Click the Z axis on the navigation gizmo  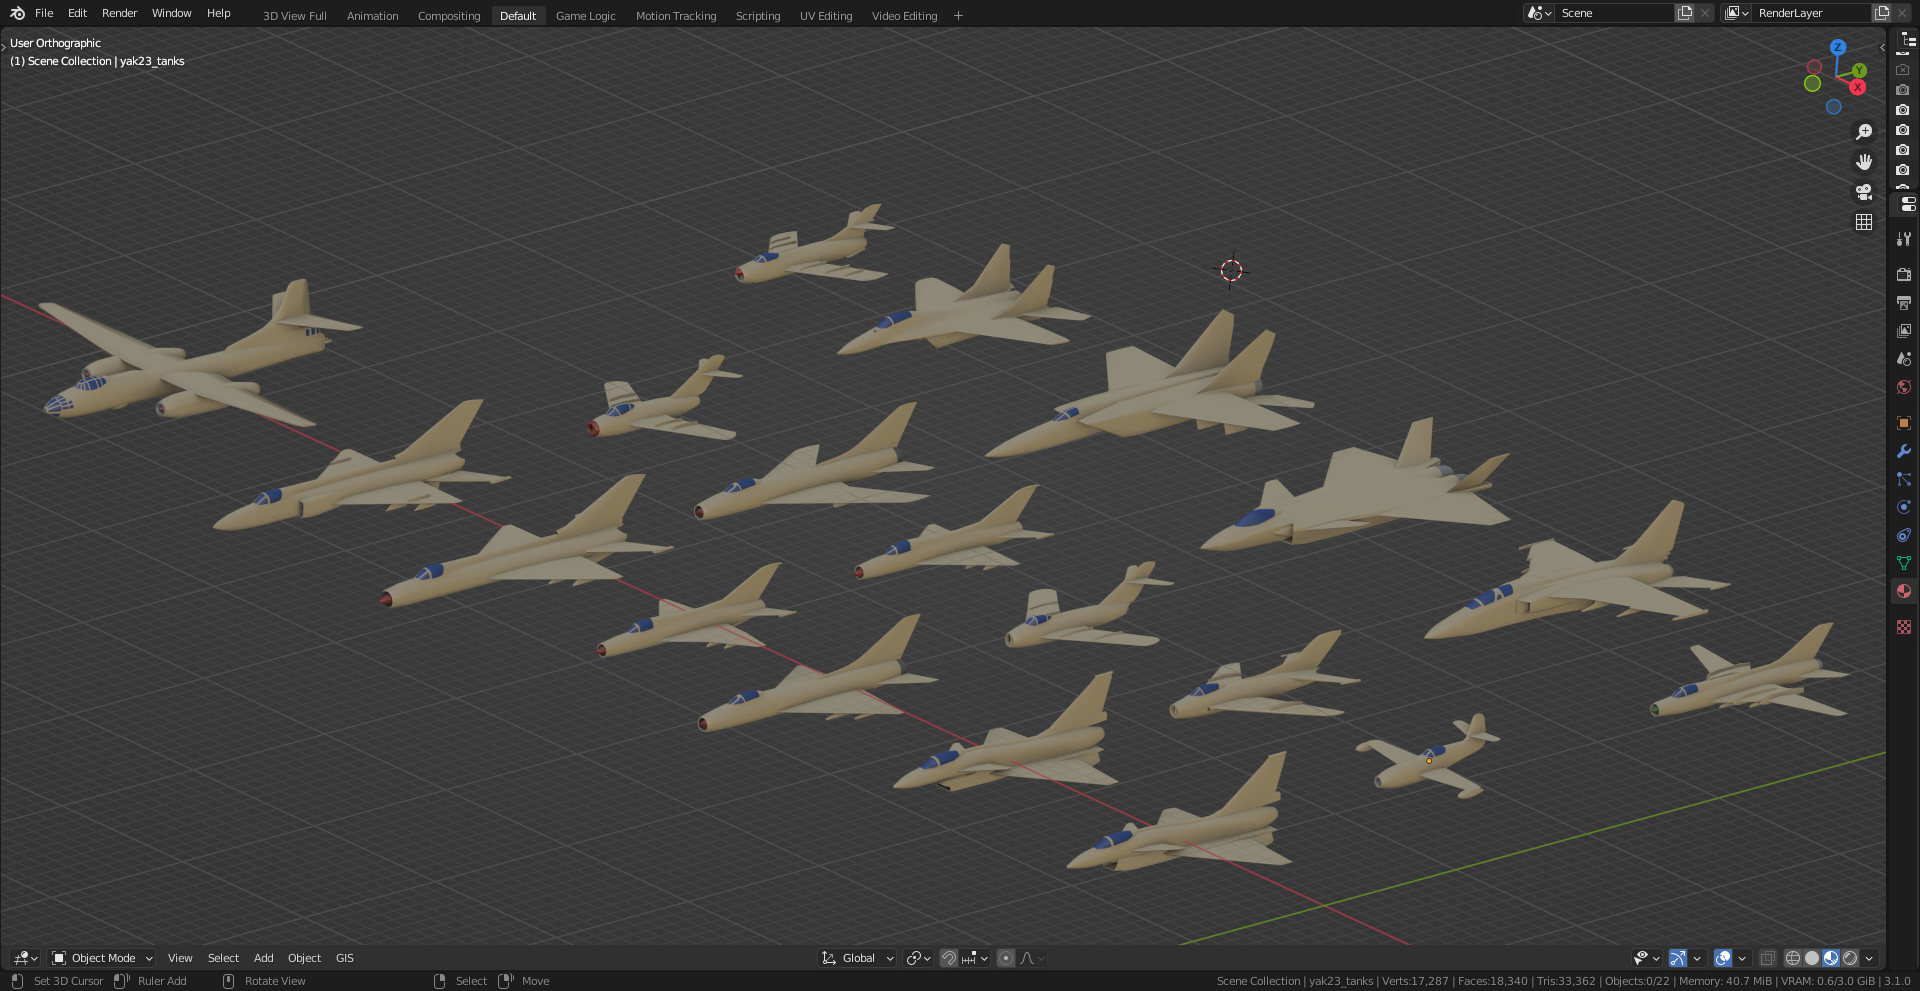[1838, 46]
